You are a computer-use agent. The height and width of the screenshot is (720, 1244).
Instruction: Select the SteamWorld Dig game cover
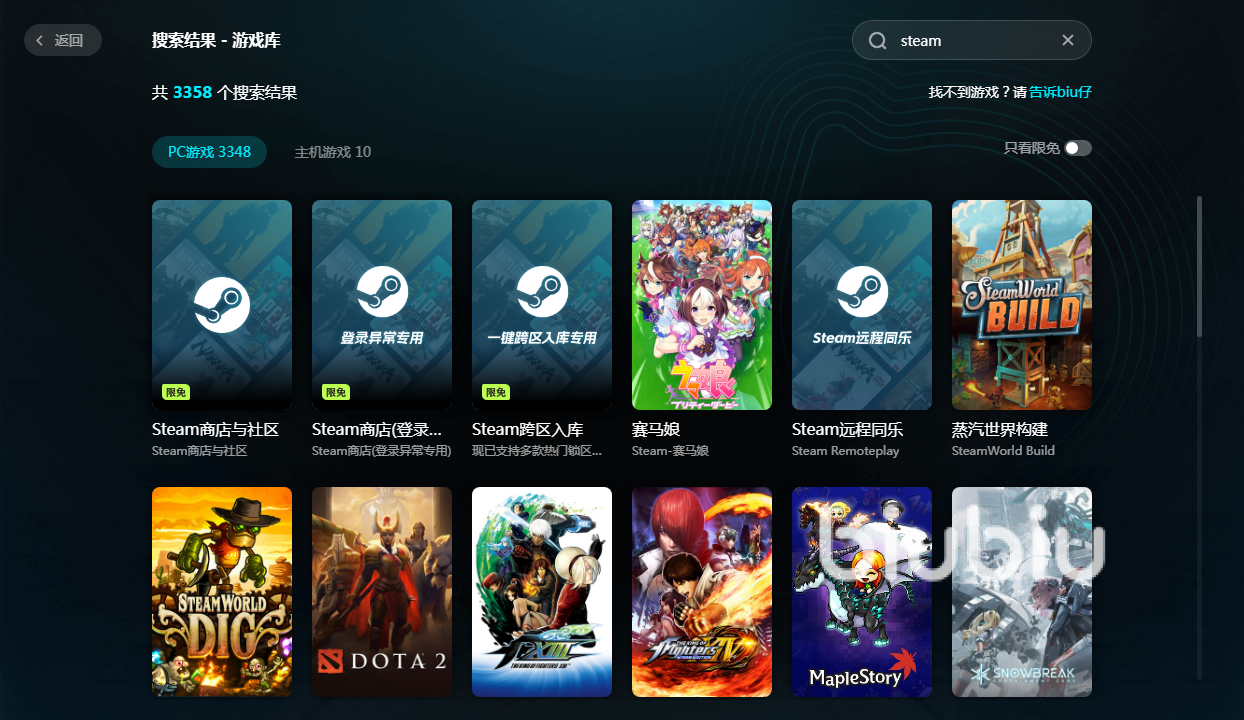click(x=222, y=592)
